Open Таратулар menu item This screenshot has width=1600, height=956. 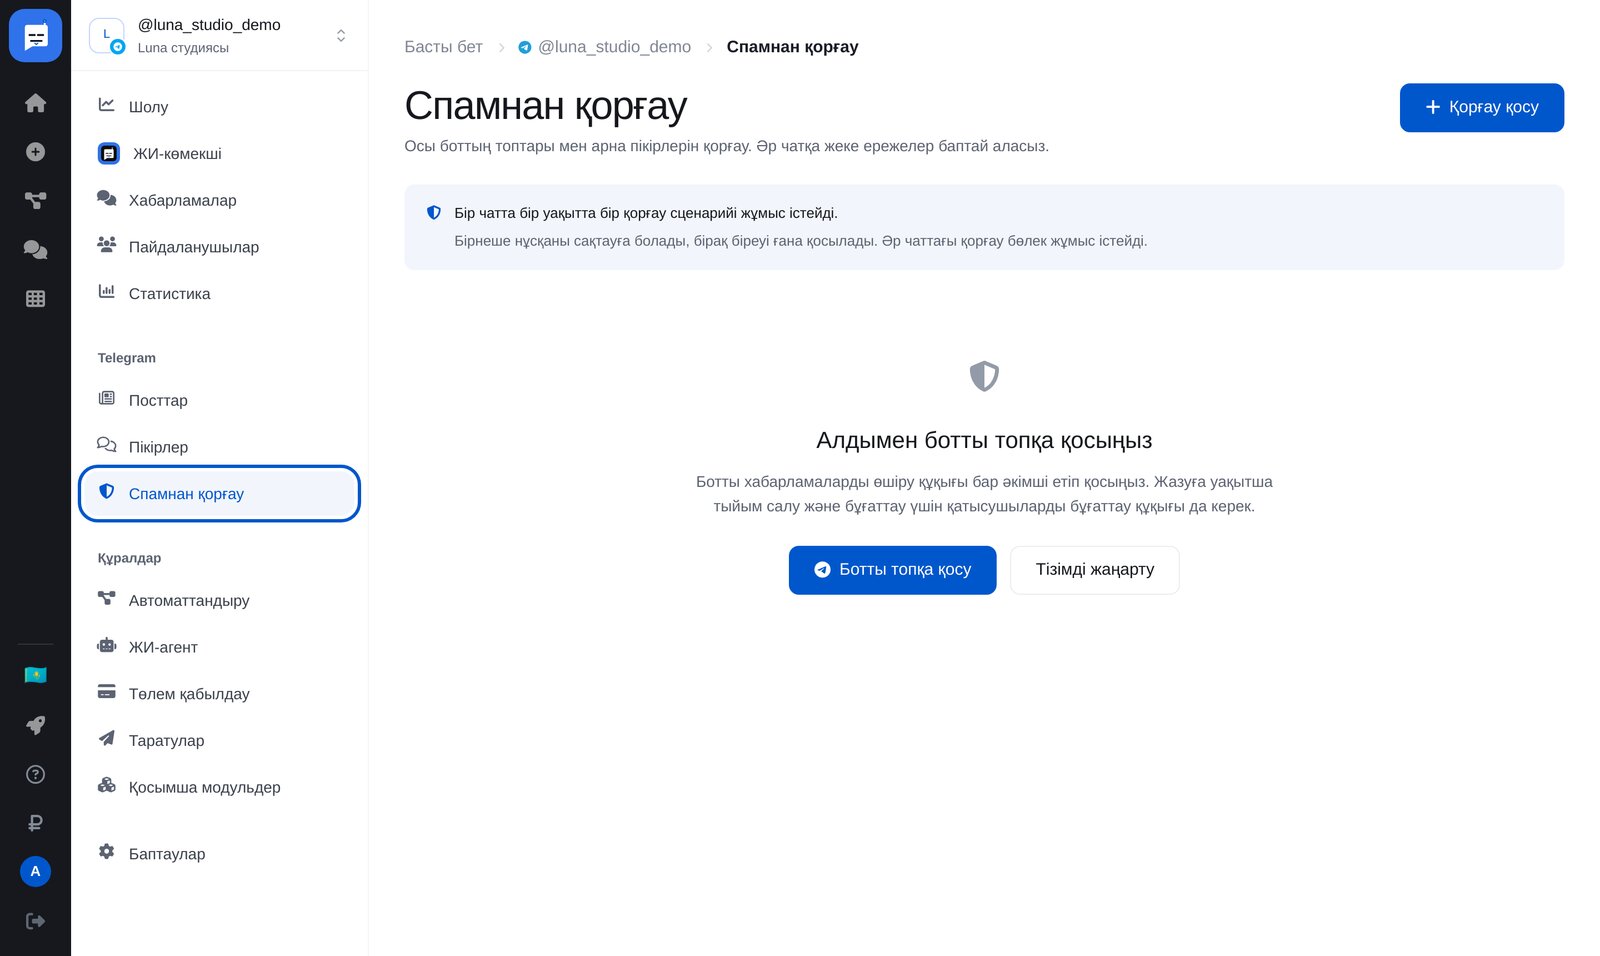219,741
